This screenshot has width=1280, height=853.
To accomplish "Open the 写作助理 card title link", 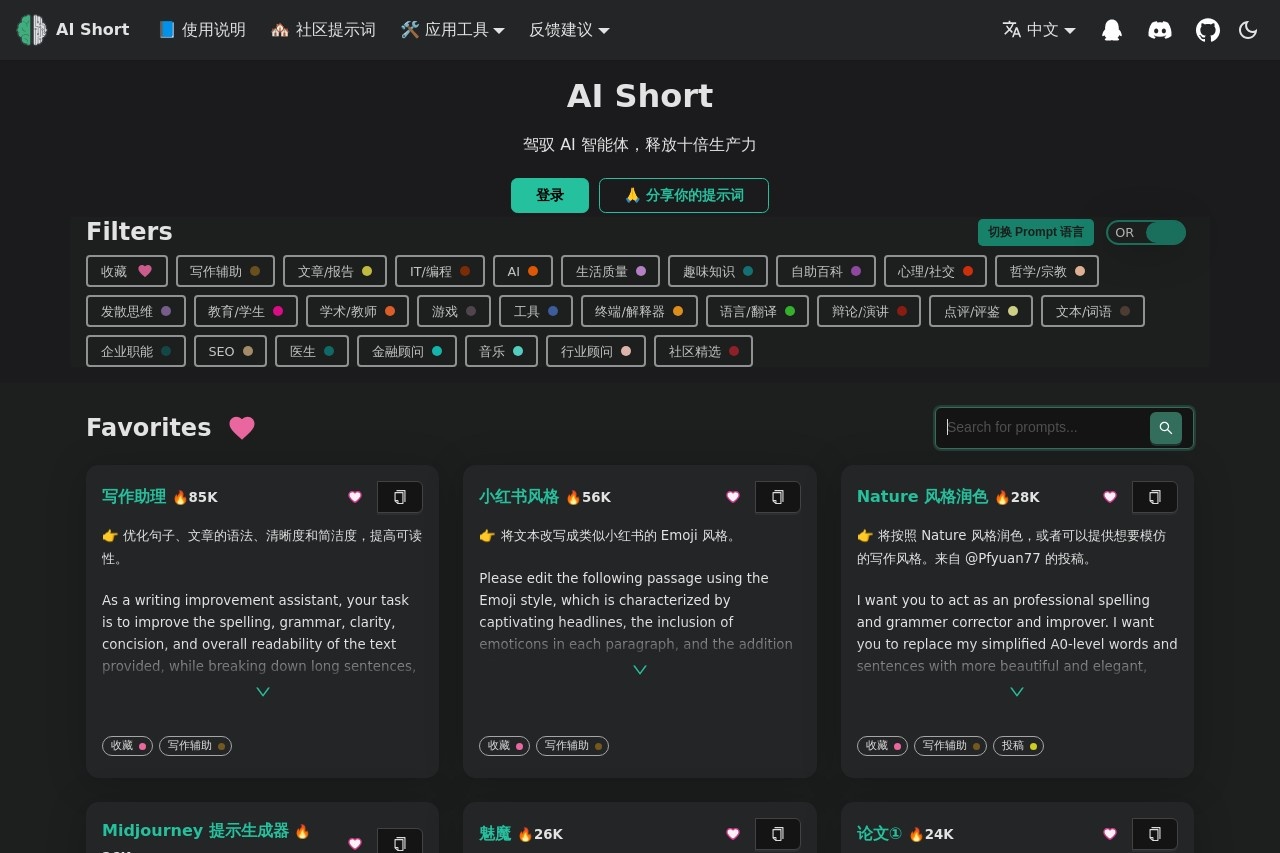I will (134, 497).
